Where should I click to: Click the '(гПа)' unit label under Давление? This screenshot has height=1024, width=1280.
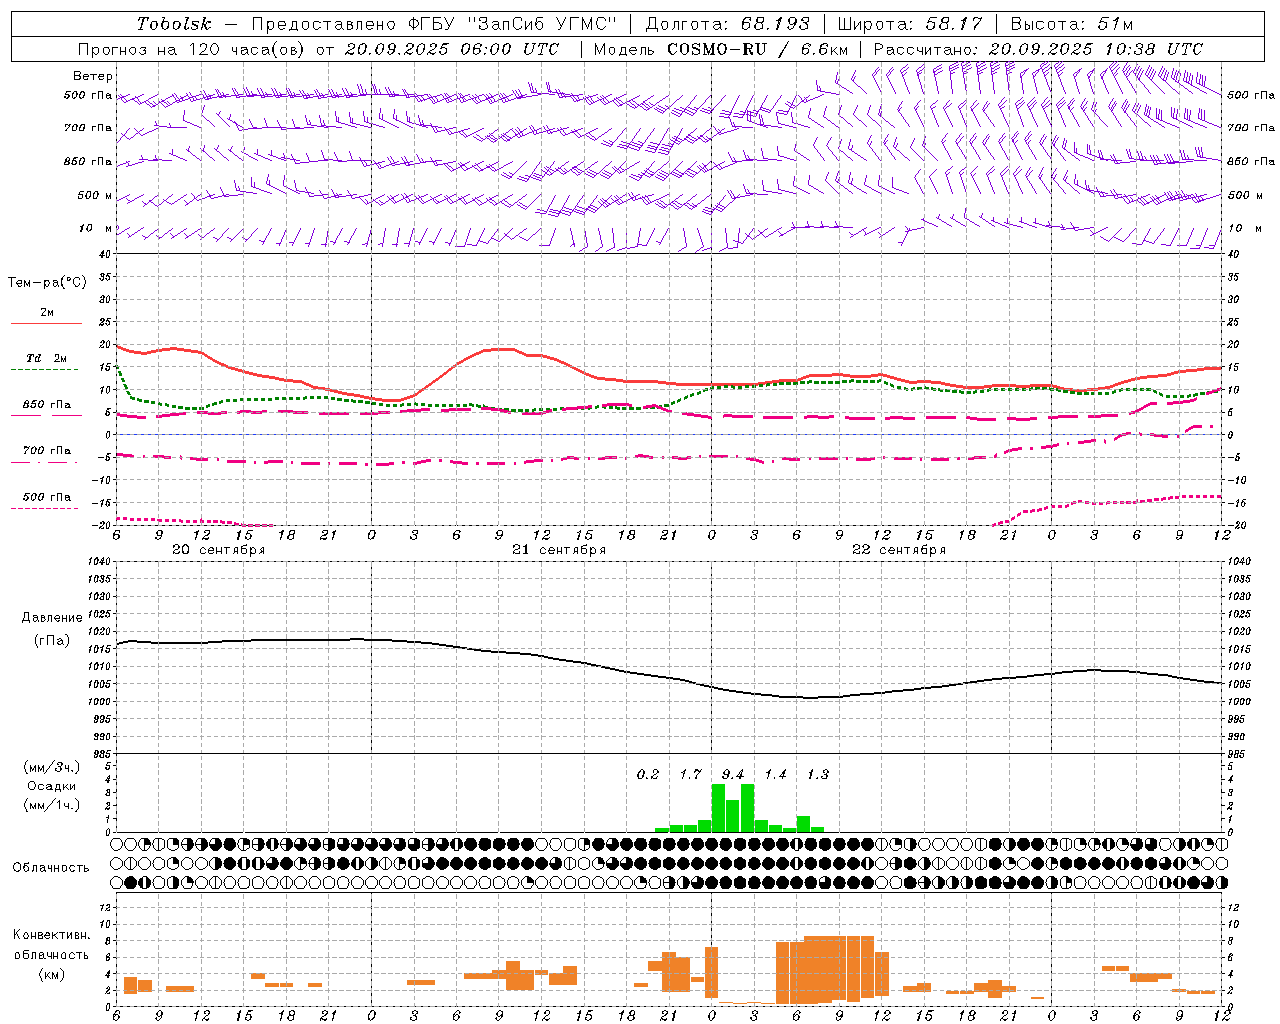pyautogui.click(x=52, y=640)
